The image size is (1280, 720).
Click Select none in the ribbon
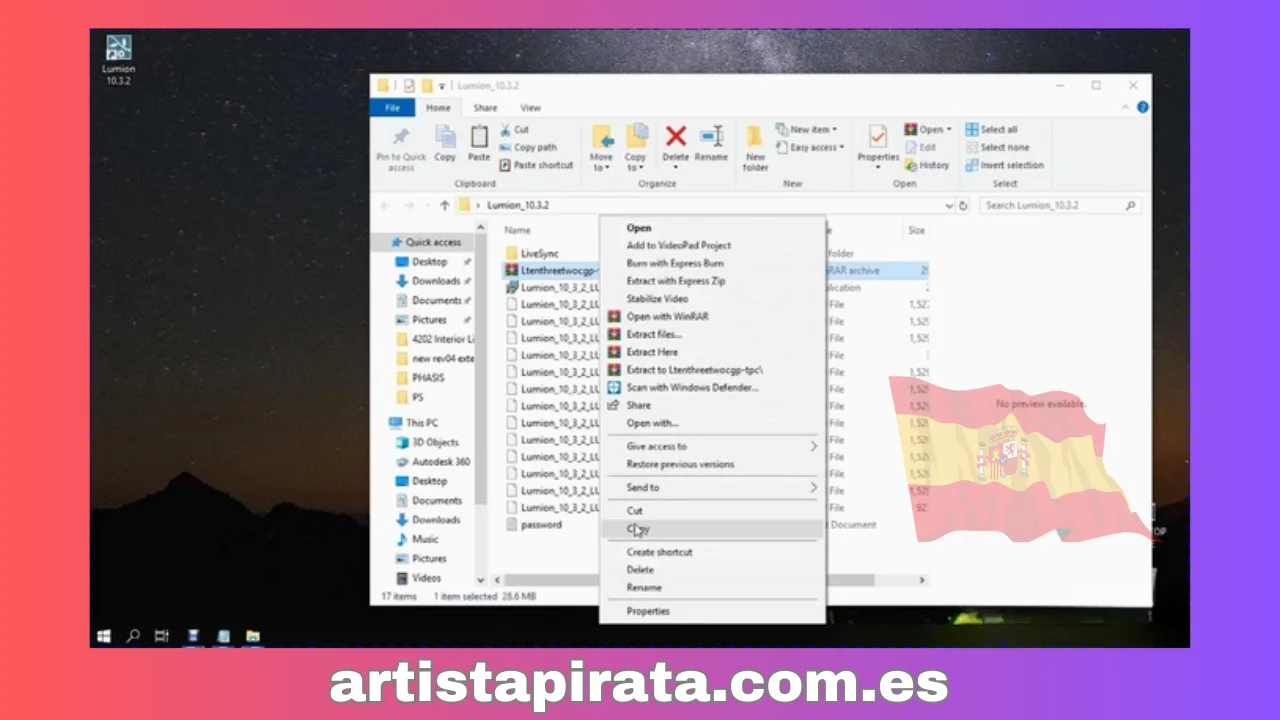pos(997,147)
